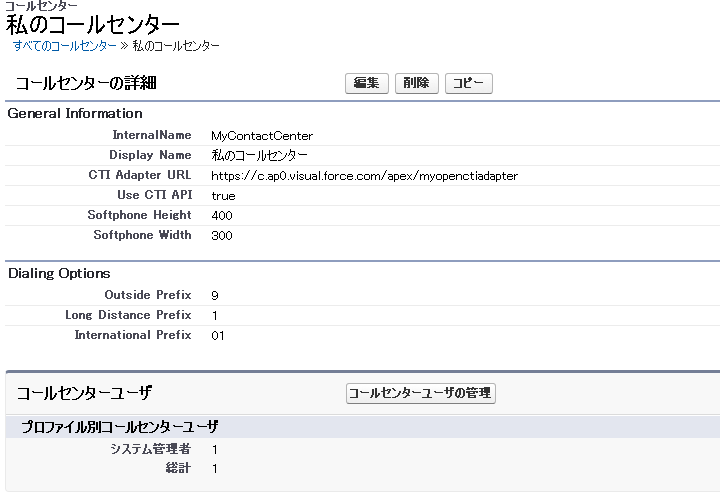Click the プロファイル別コールセンターユーザ header row
Screen dimensions: 720x494
point(363,427)
